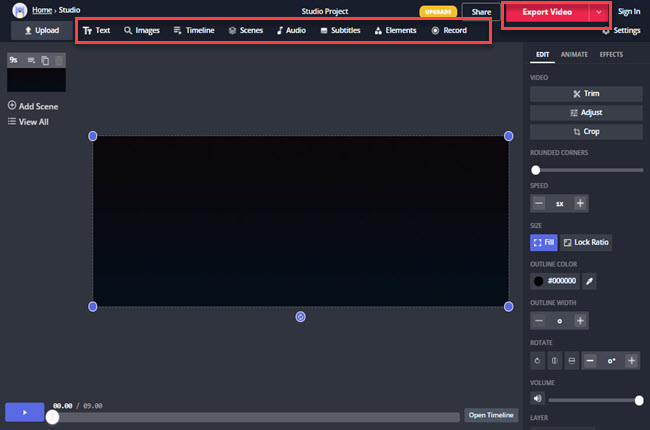Click the duplicate scene icon
The height and width of the screenshot is (430, 650).
tap(45, 61)
